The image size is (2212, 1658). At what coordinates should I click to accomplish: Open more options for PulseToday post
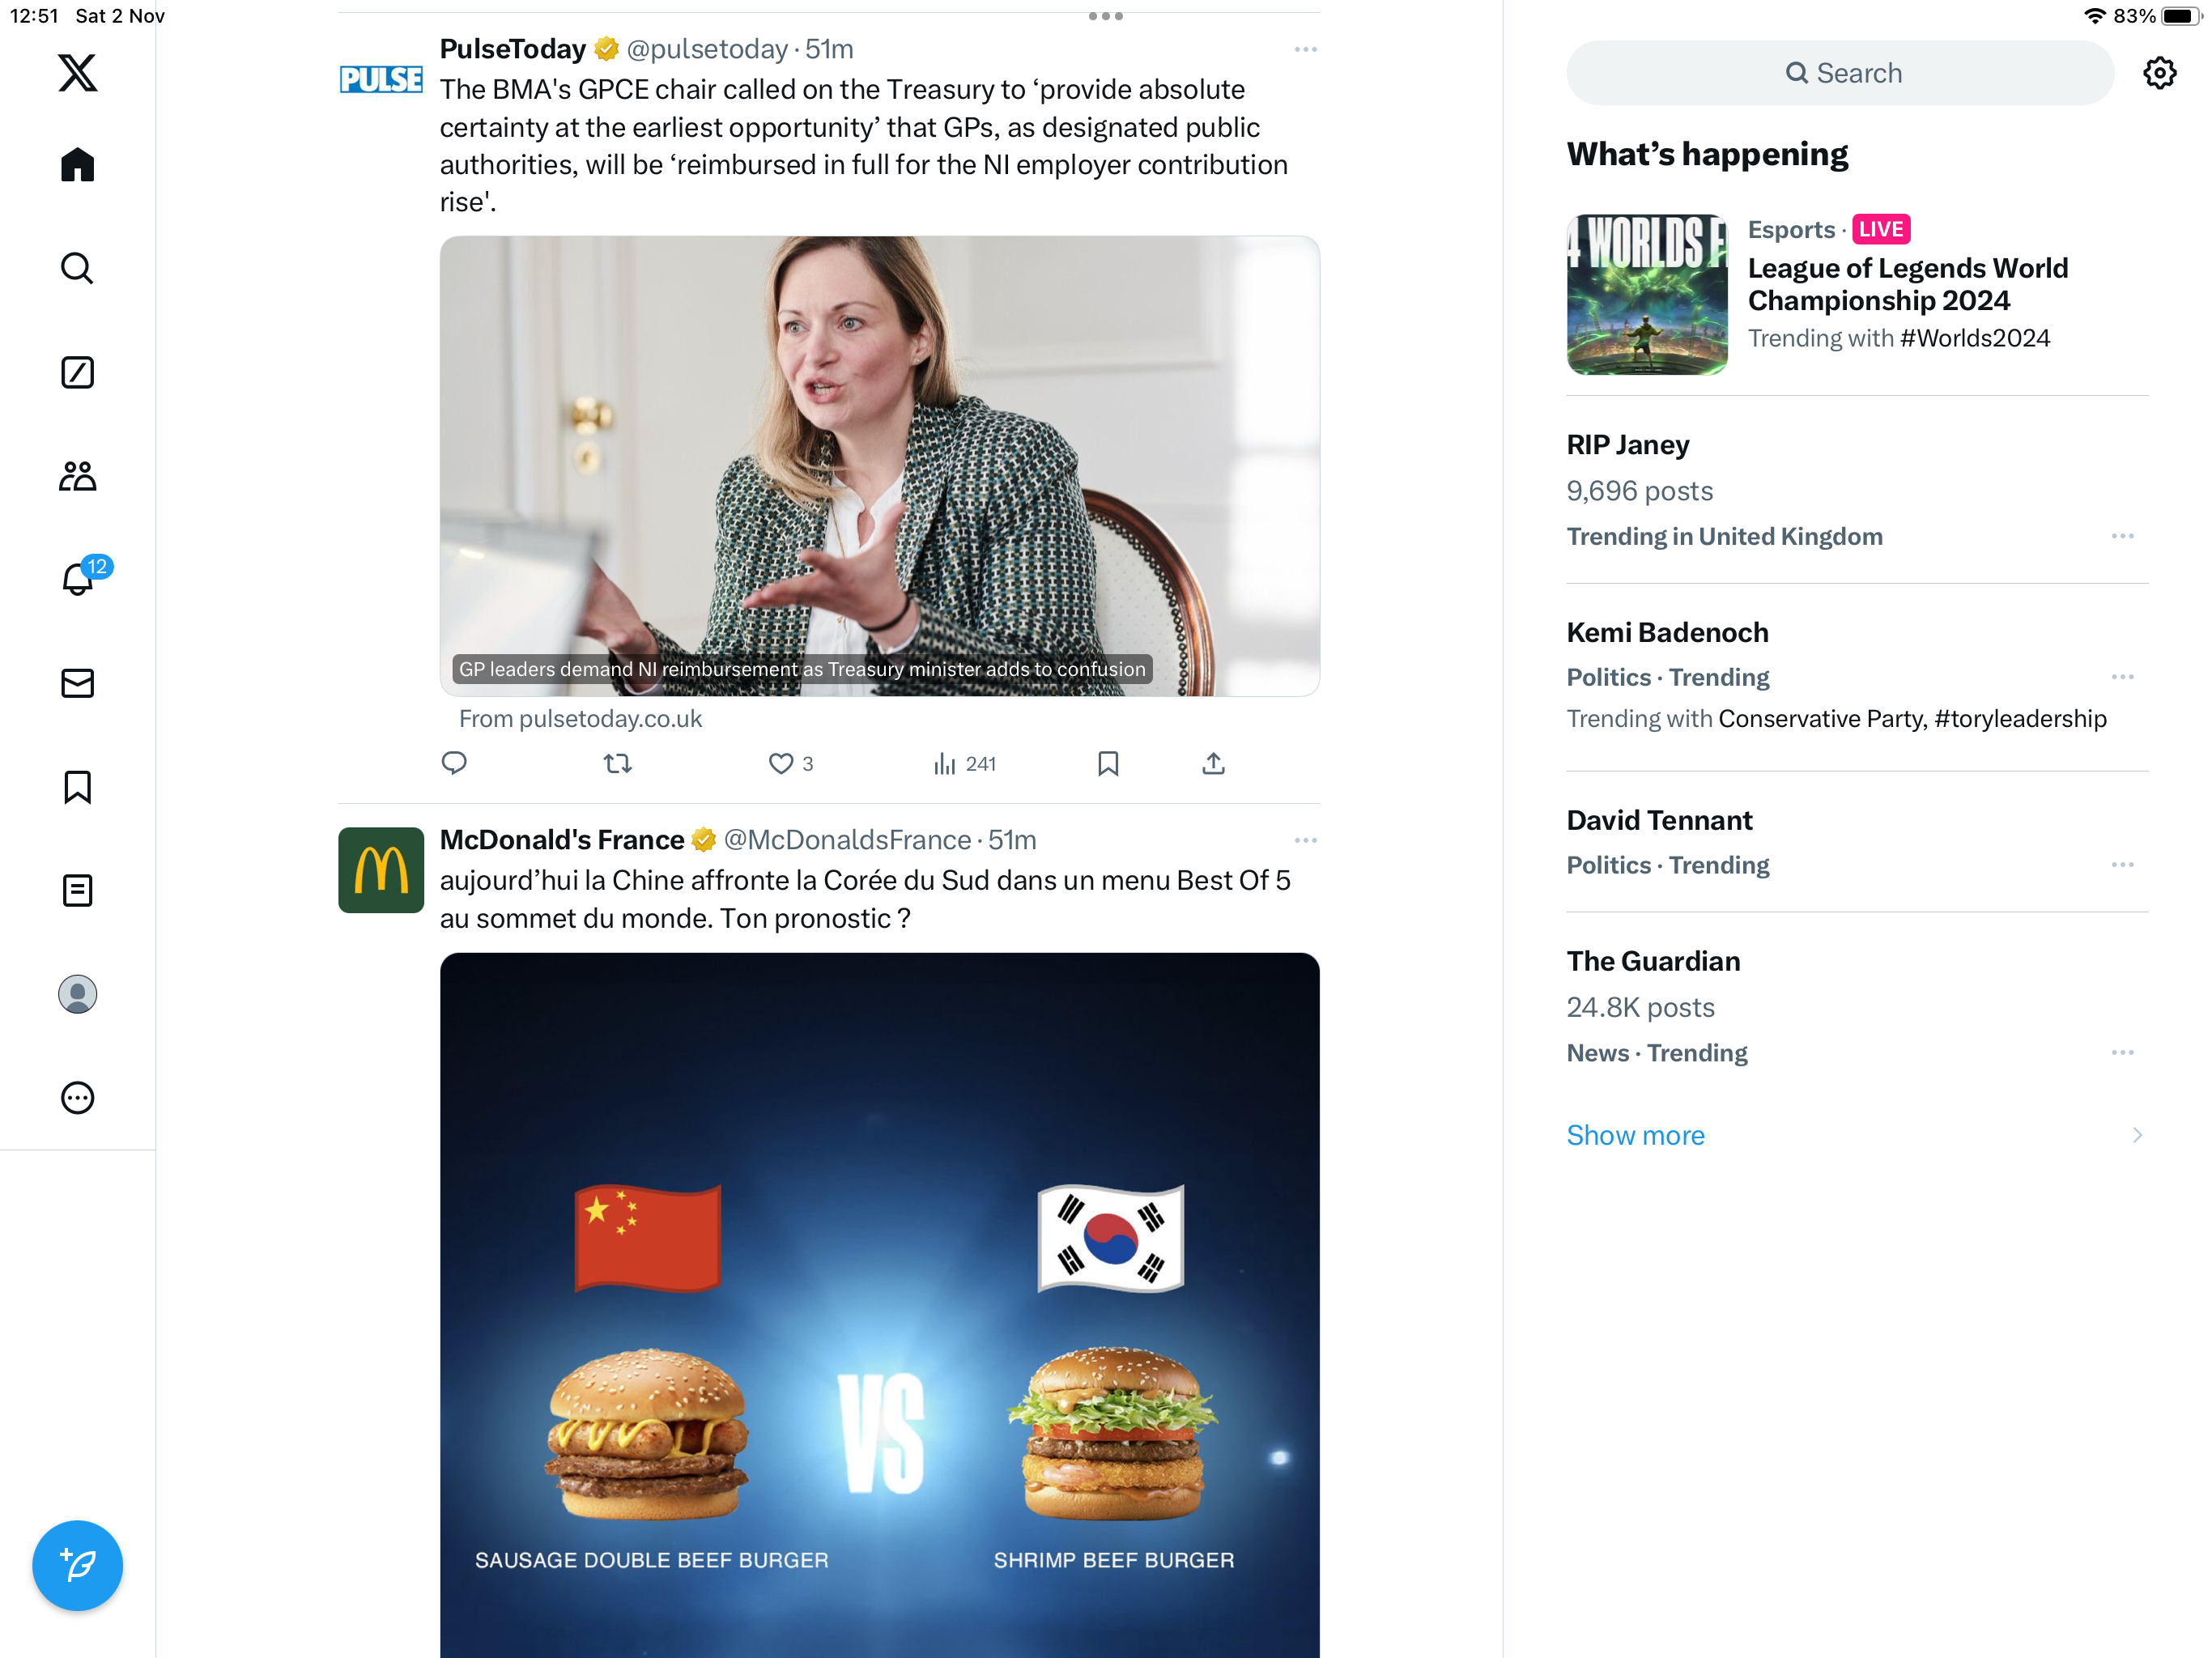coord(1305,49)
